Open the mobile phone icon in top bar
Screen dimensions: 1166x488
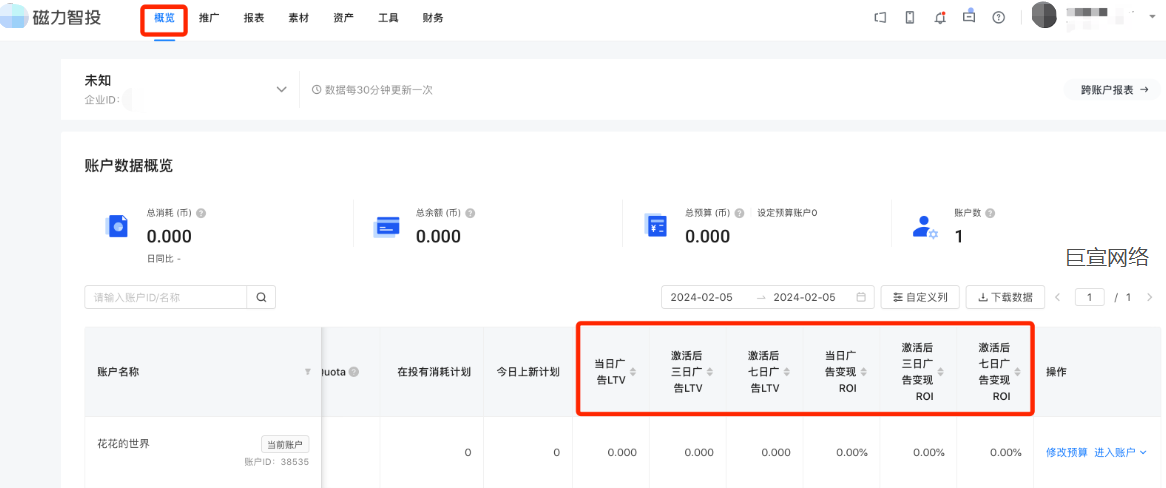pos(909,18)
